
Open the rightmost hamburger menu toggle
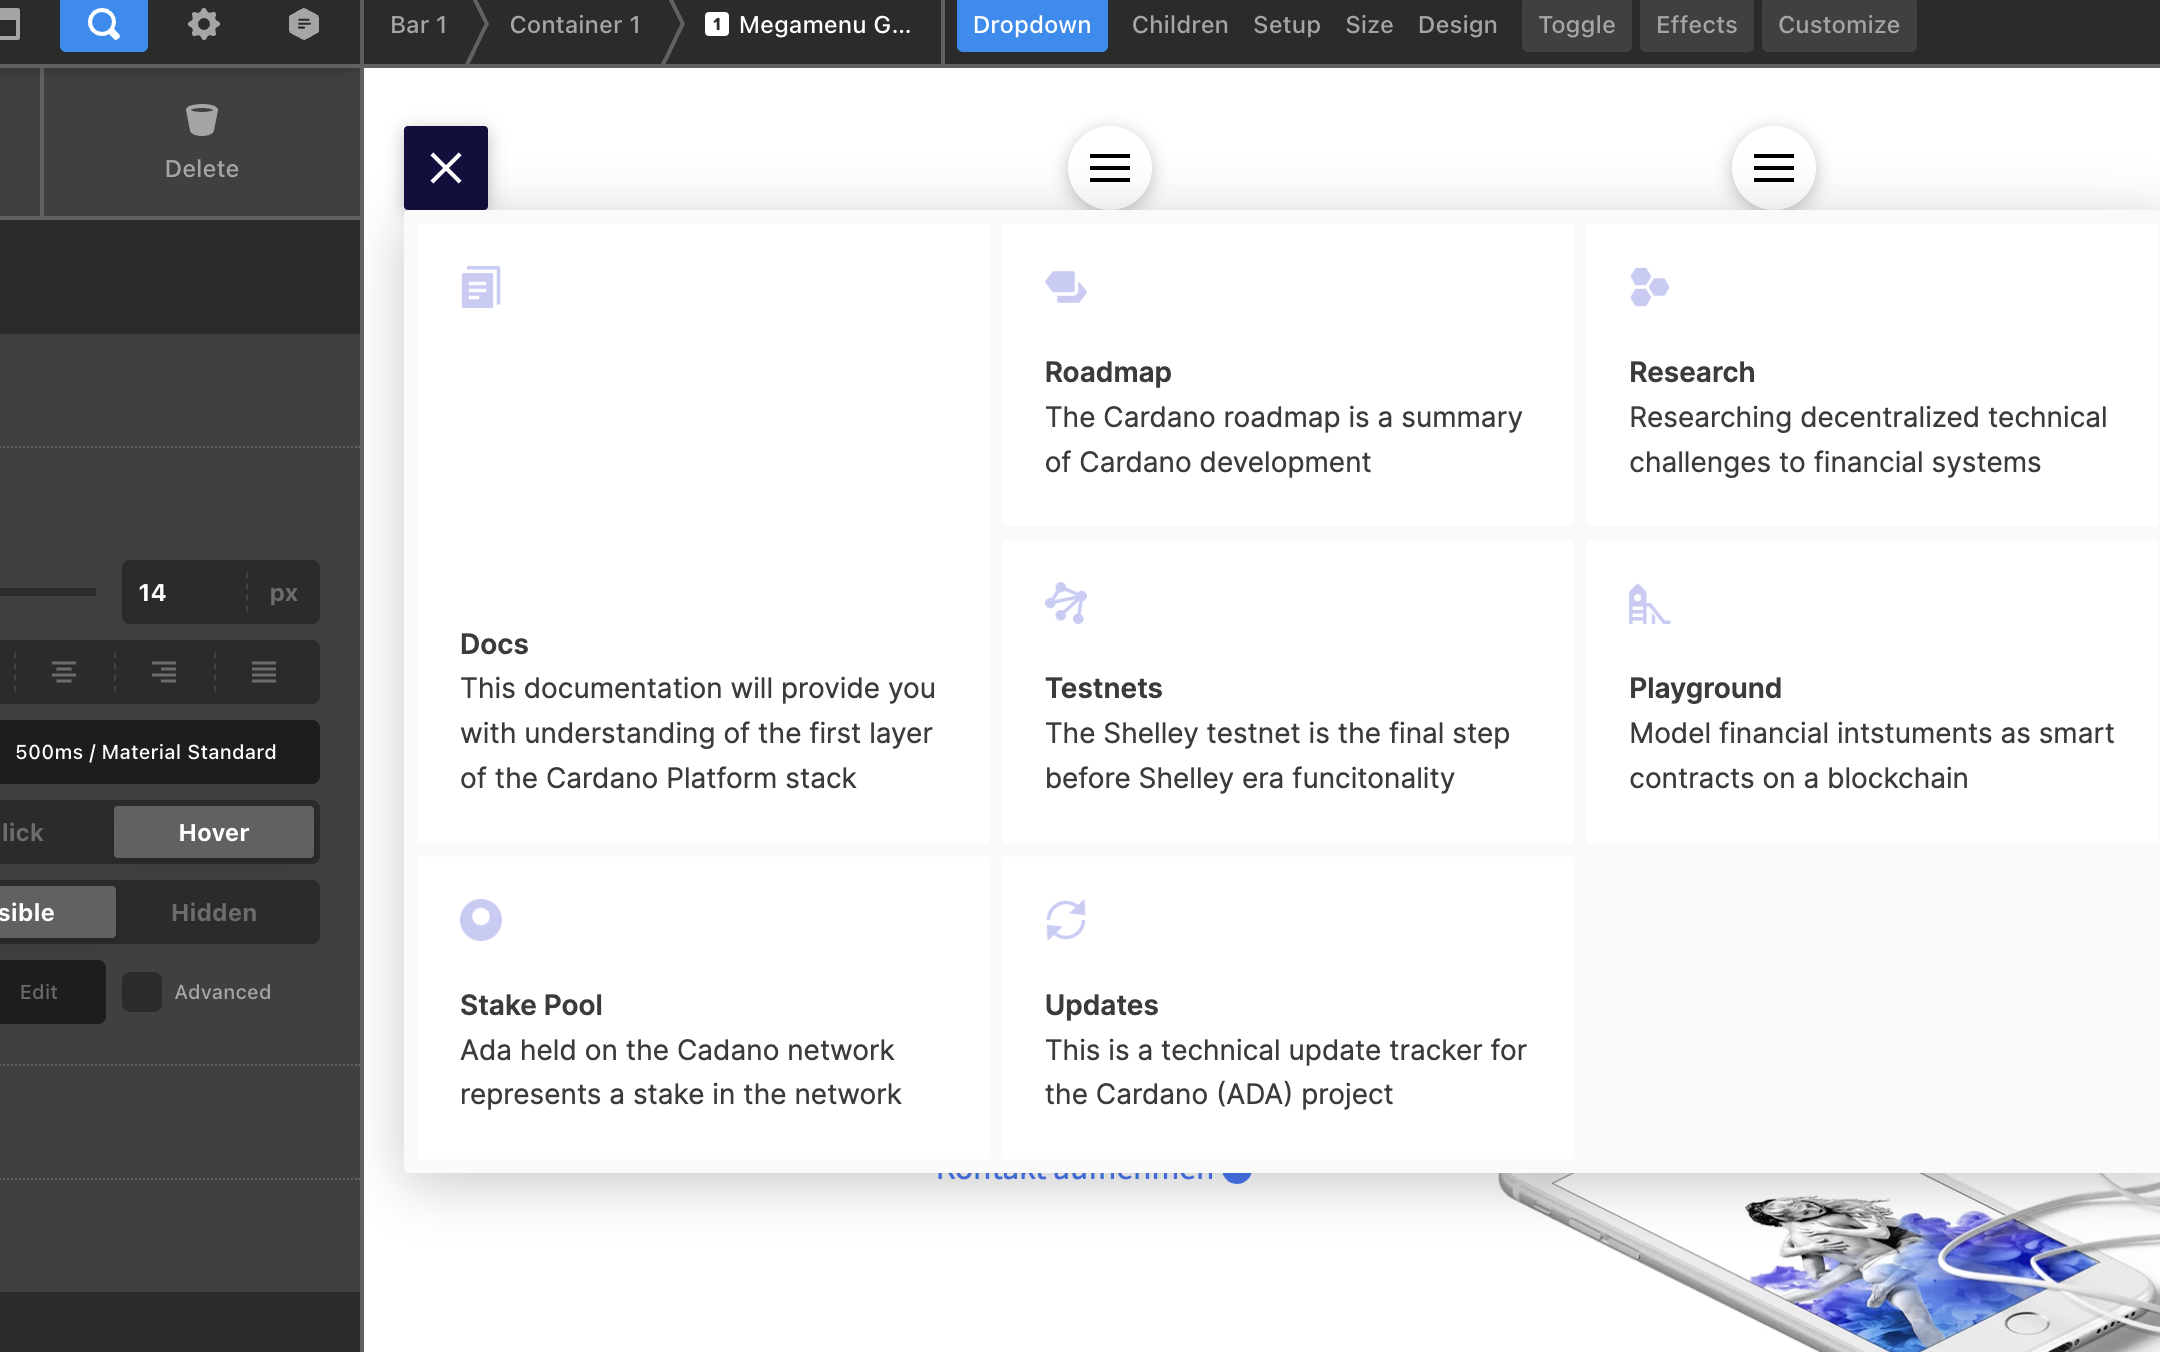[x=1774, y=168]
